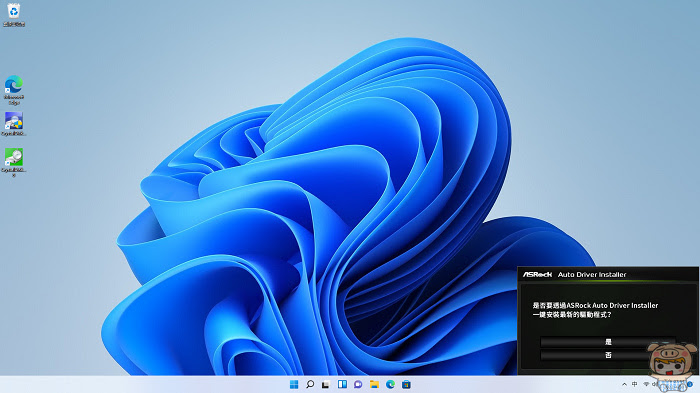Click the ASRock logo in installer header
This screenshot has width=700, height=393.
pos(538,274)
